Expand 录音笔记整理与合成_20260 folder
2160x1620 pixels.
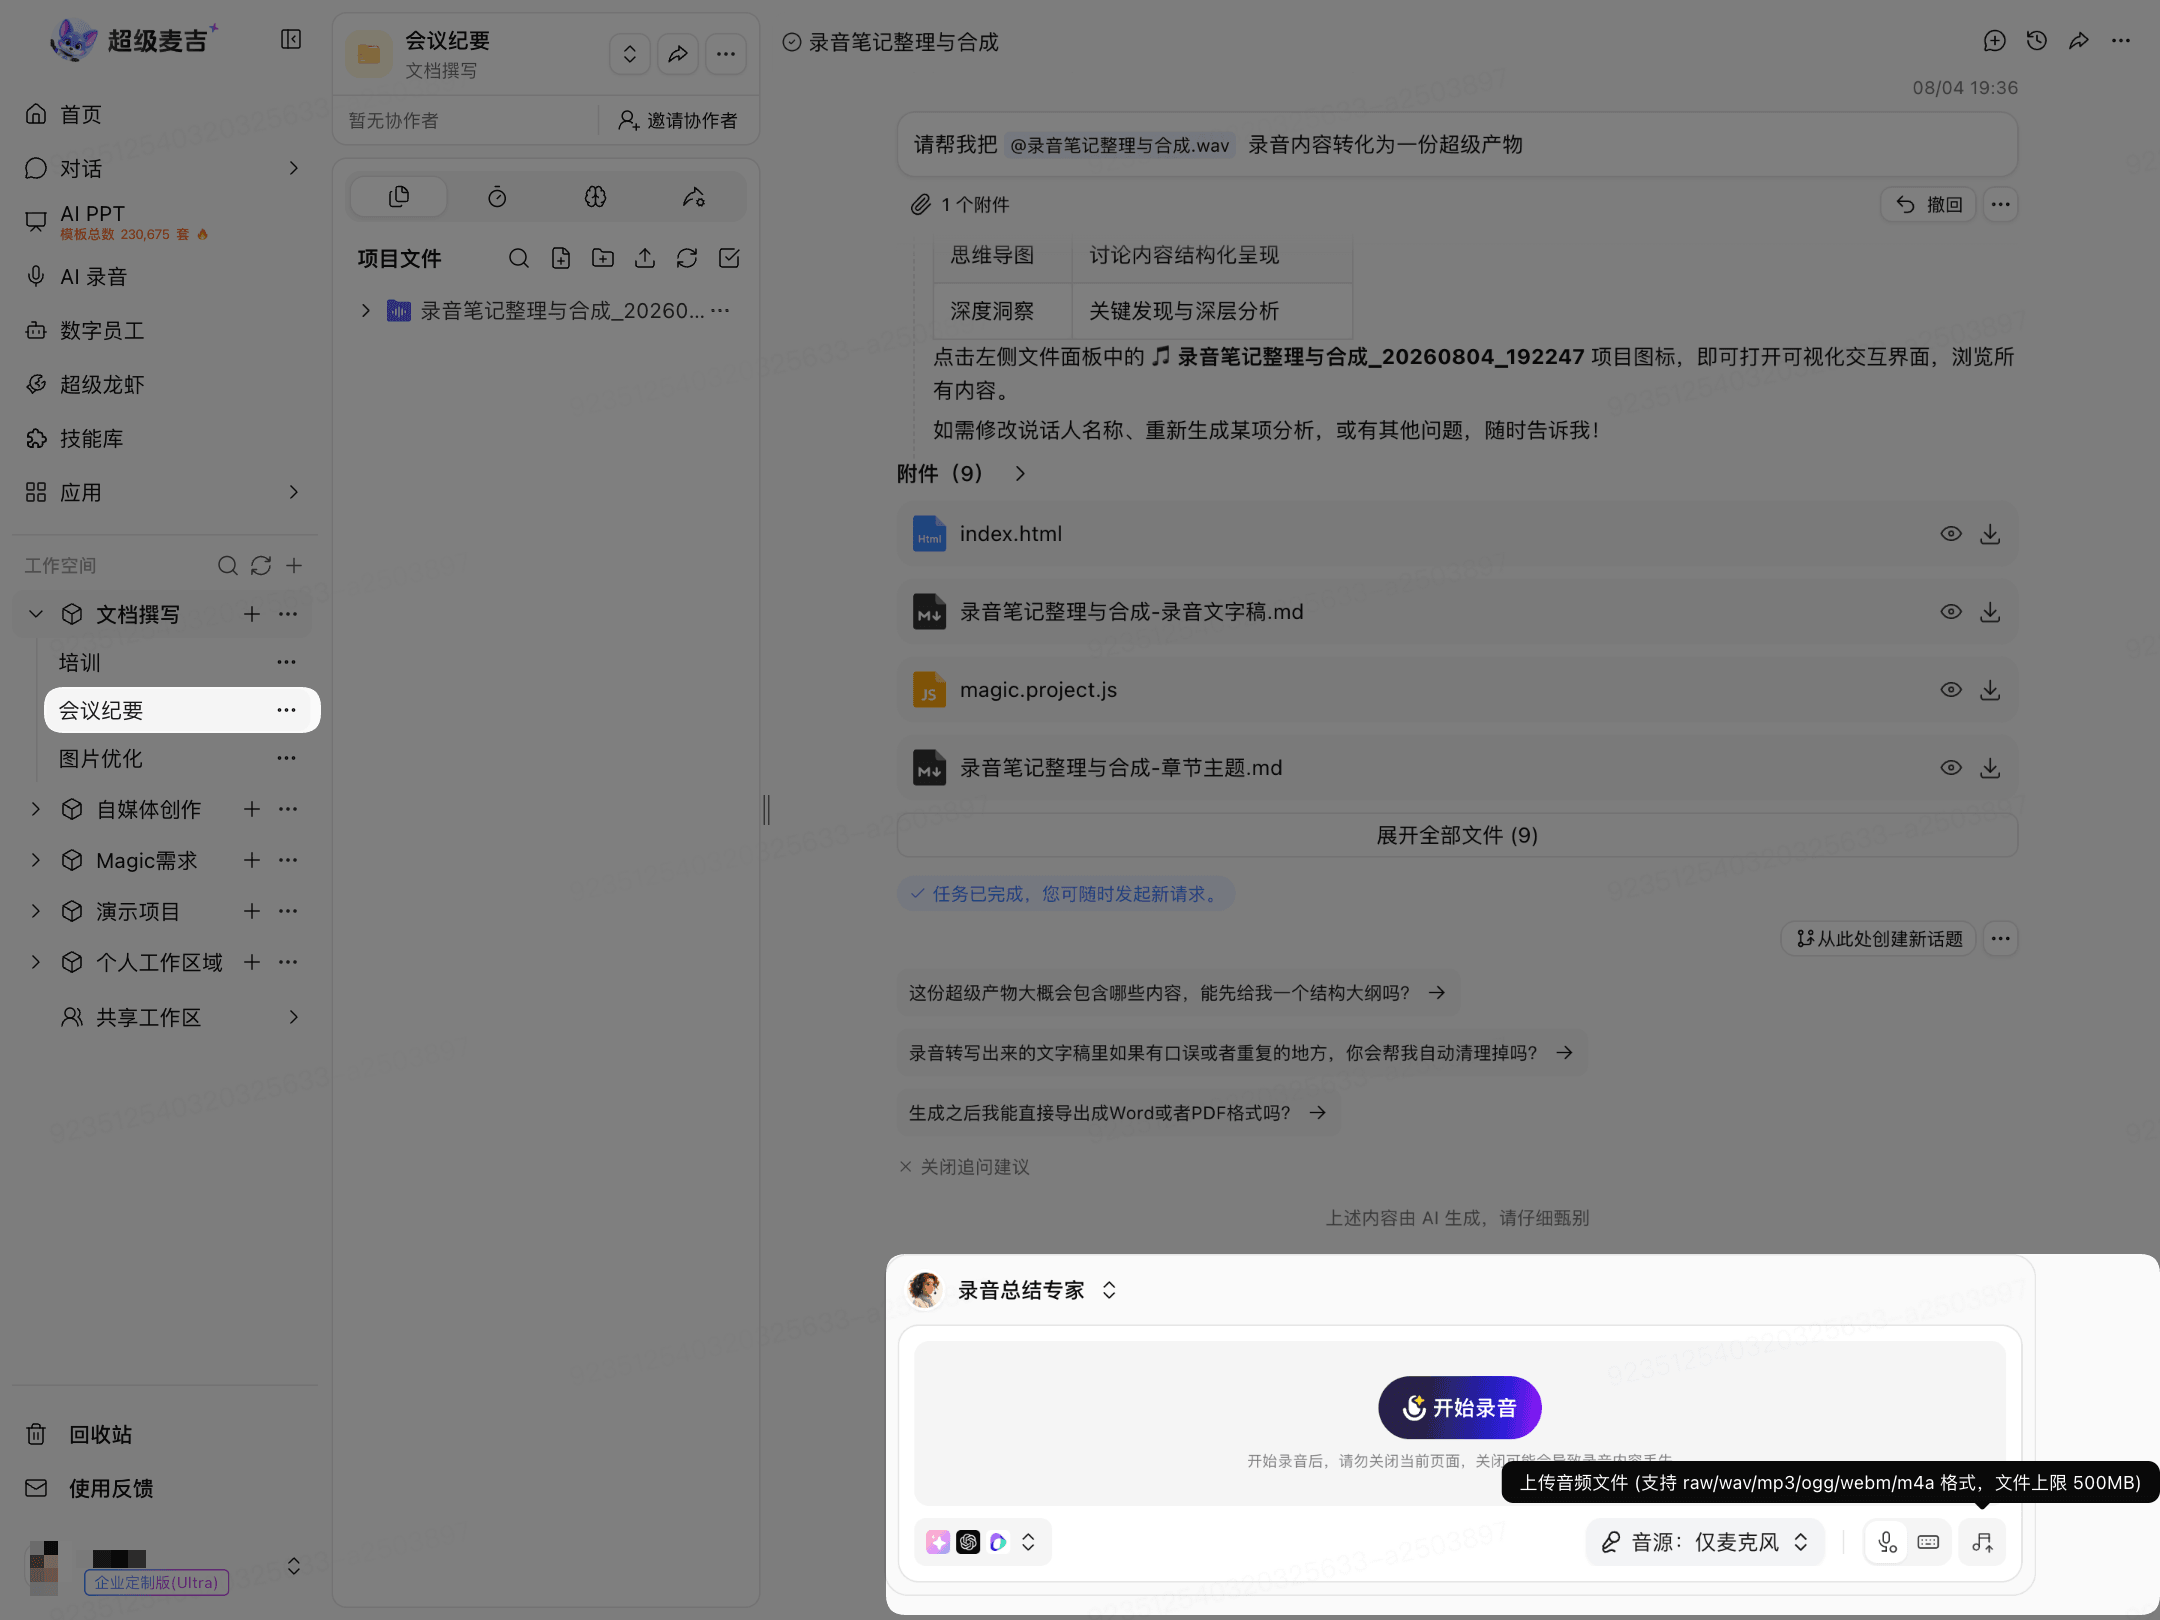[x=366, y=311]
